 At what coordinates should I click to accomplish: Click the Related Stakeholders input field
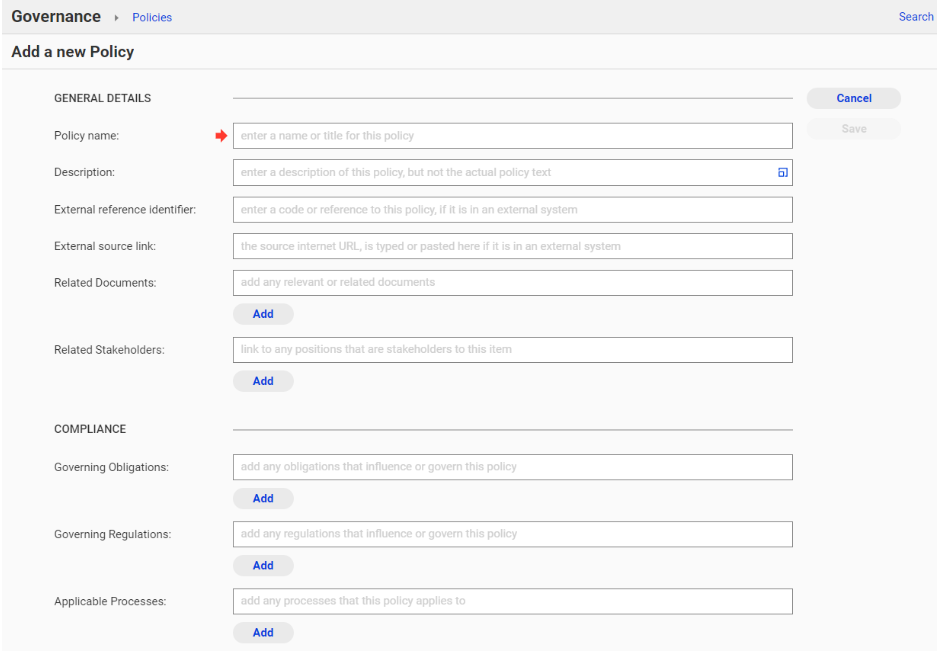512,349
